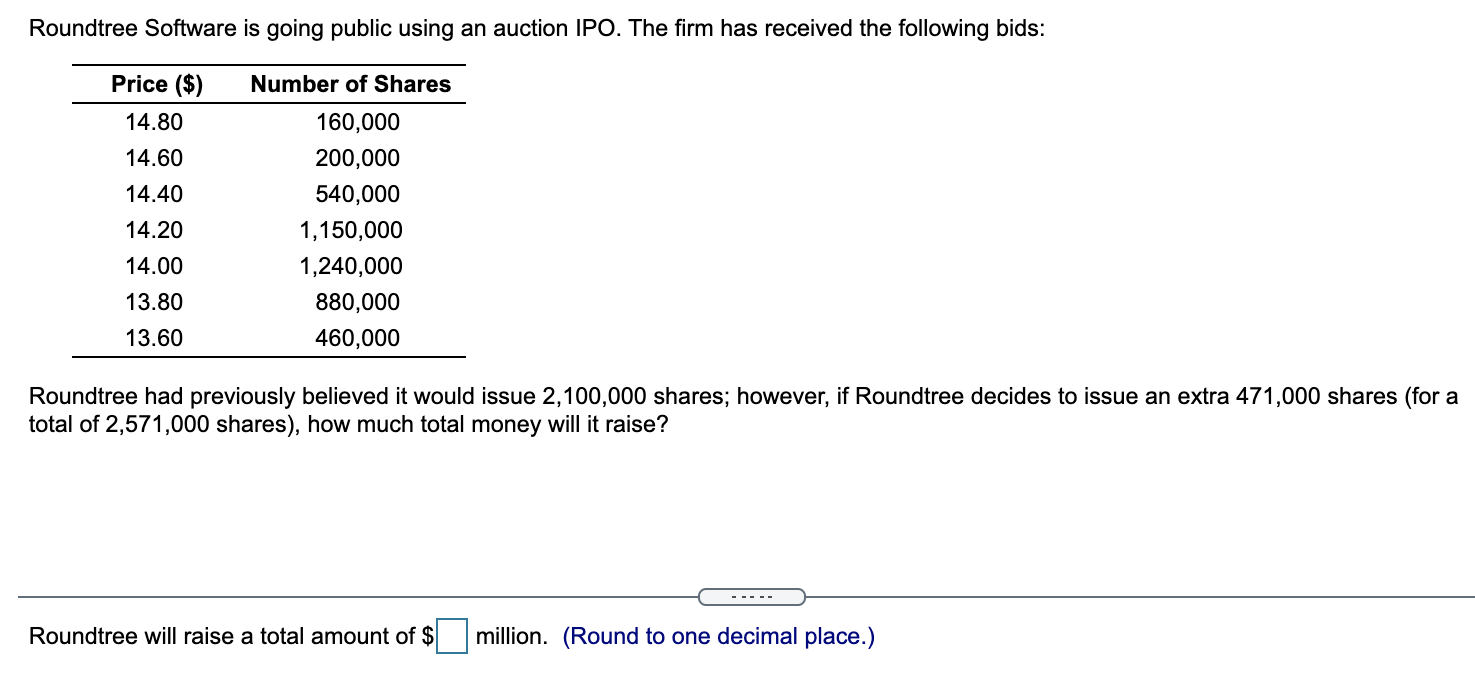The width and height of the screenshot is (1475, 680).
Task: Click the 13.80 price entry
Action: click(x=156, y=301)
